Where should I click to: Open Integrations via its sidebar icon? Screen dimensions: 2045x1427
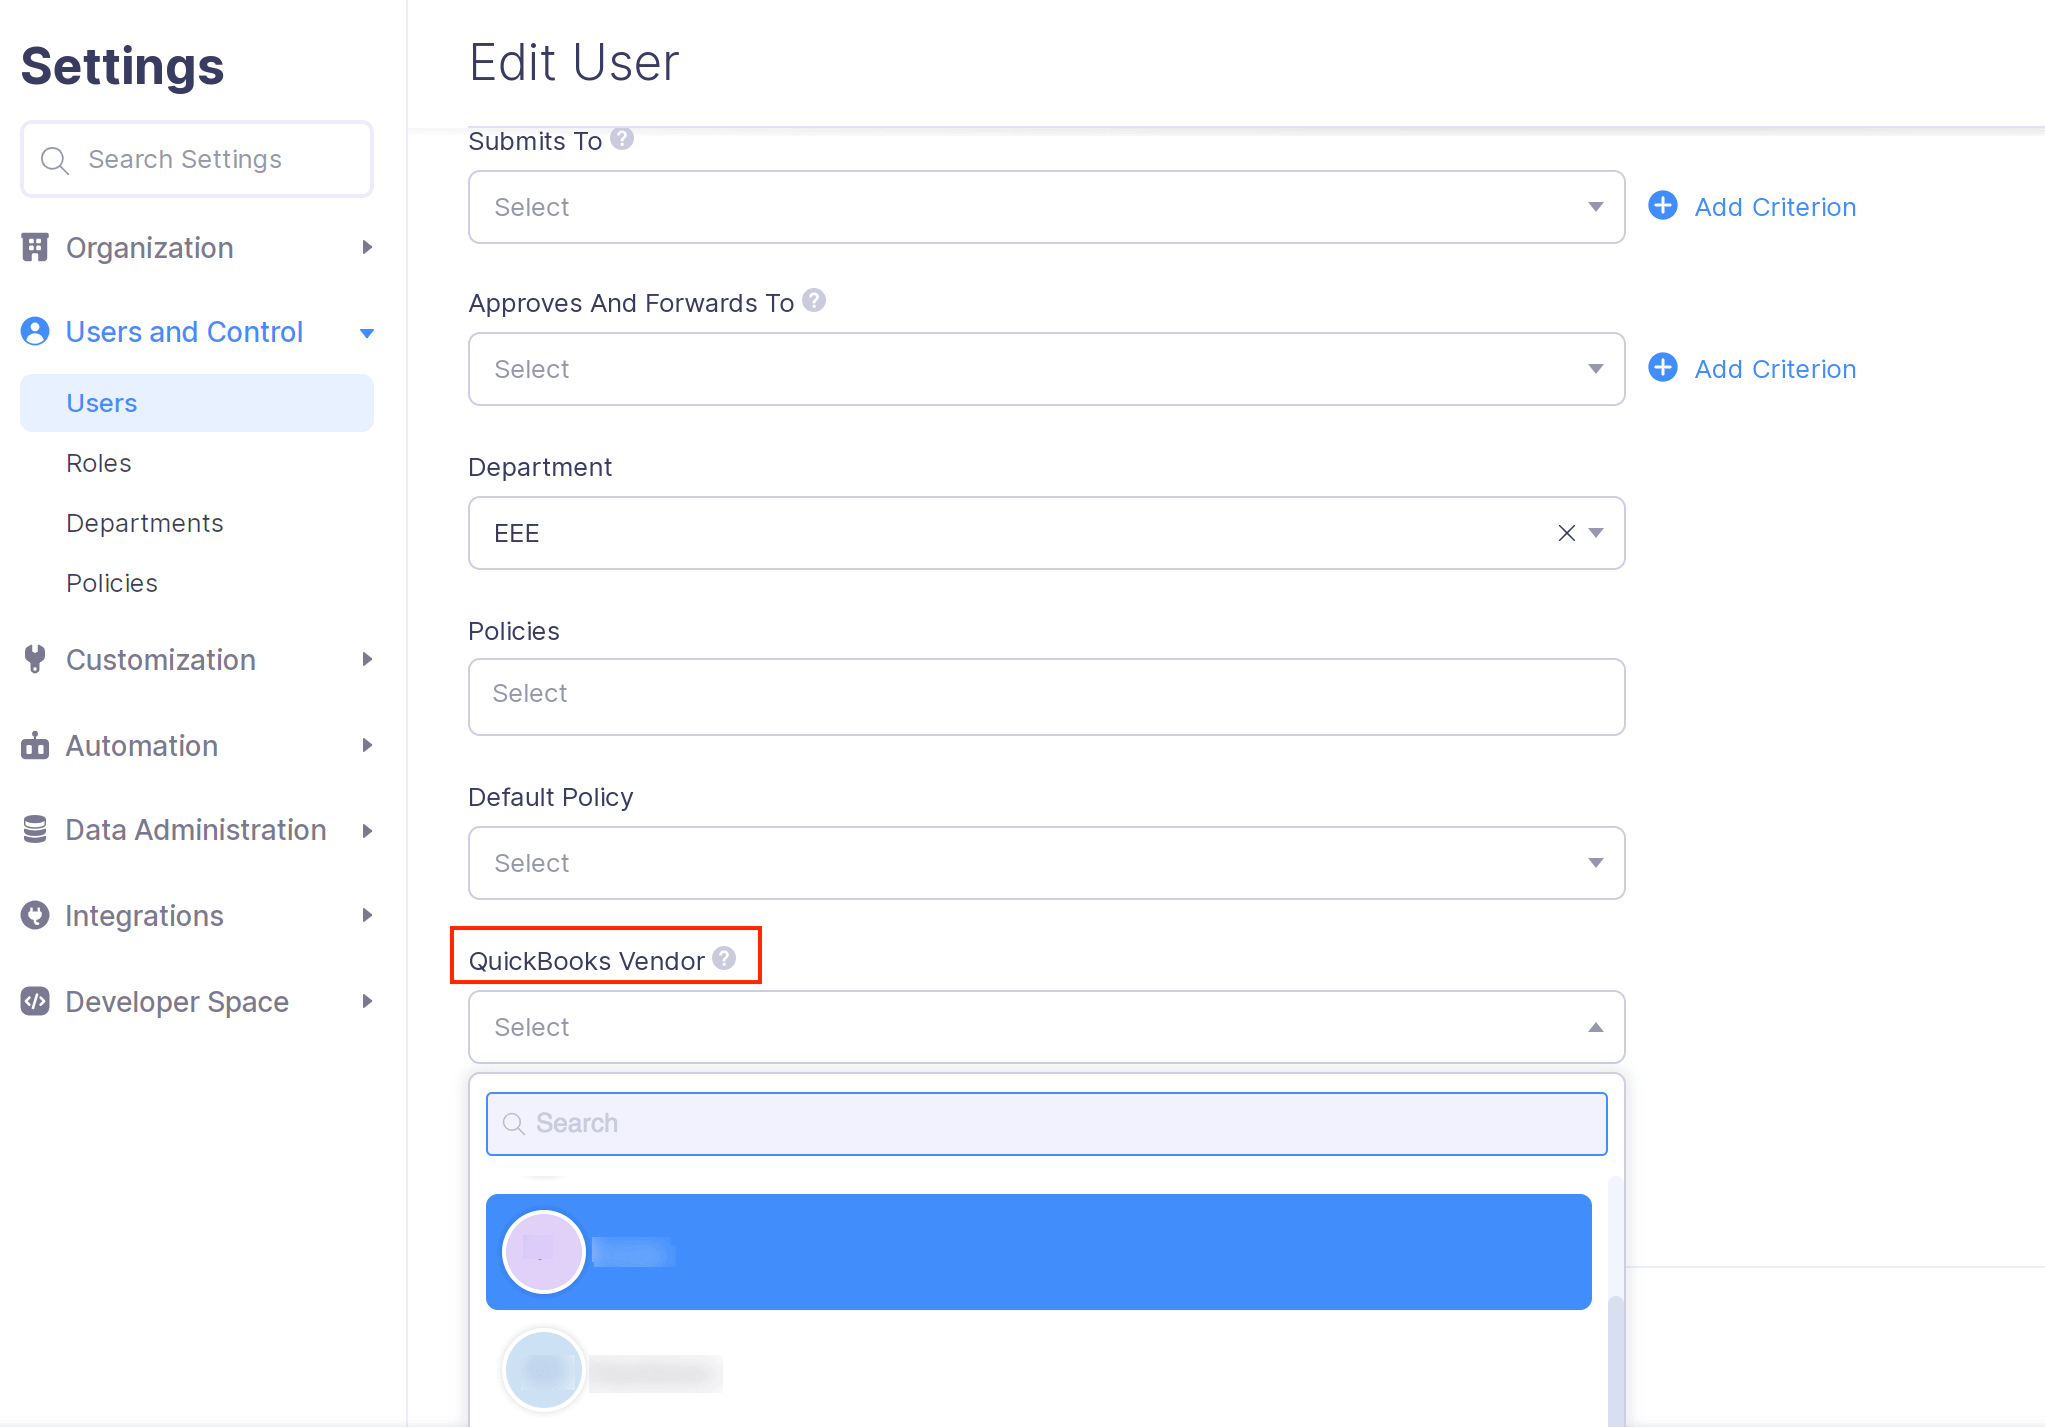(x=35, y=915)
